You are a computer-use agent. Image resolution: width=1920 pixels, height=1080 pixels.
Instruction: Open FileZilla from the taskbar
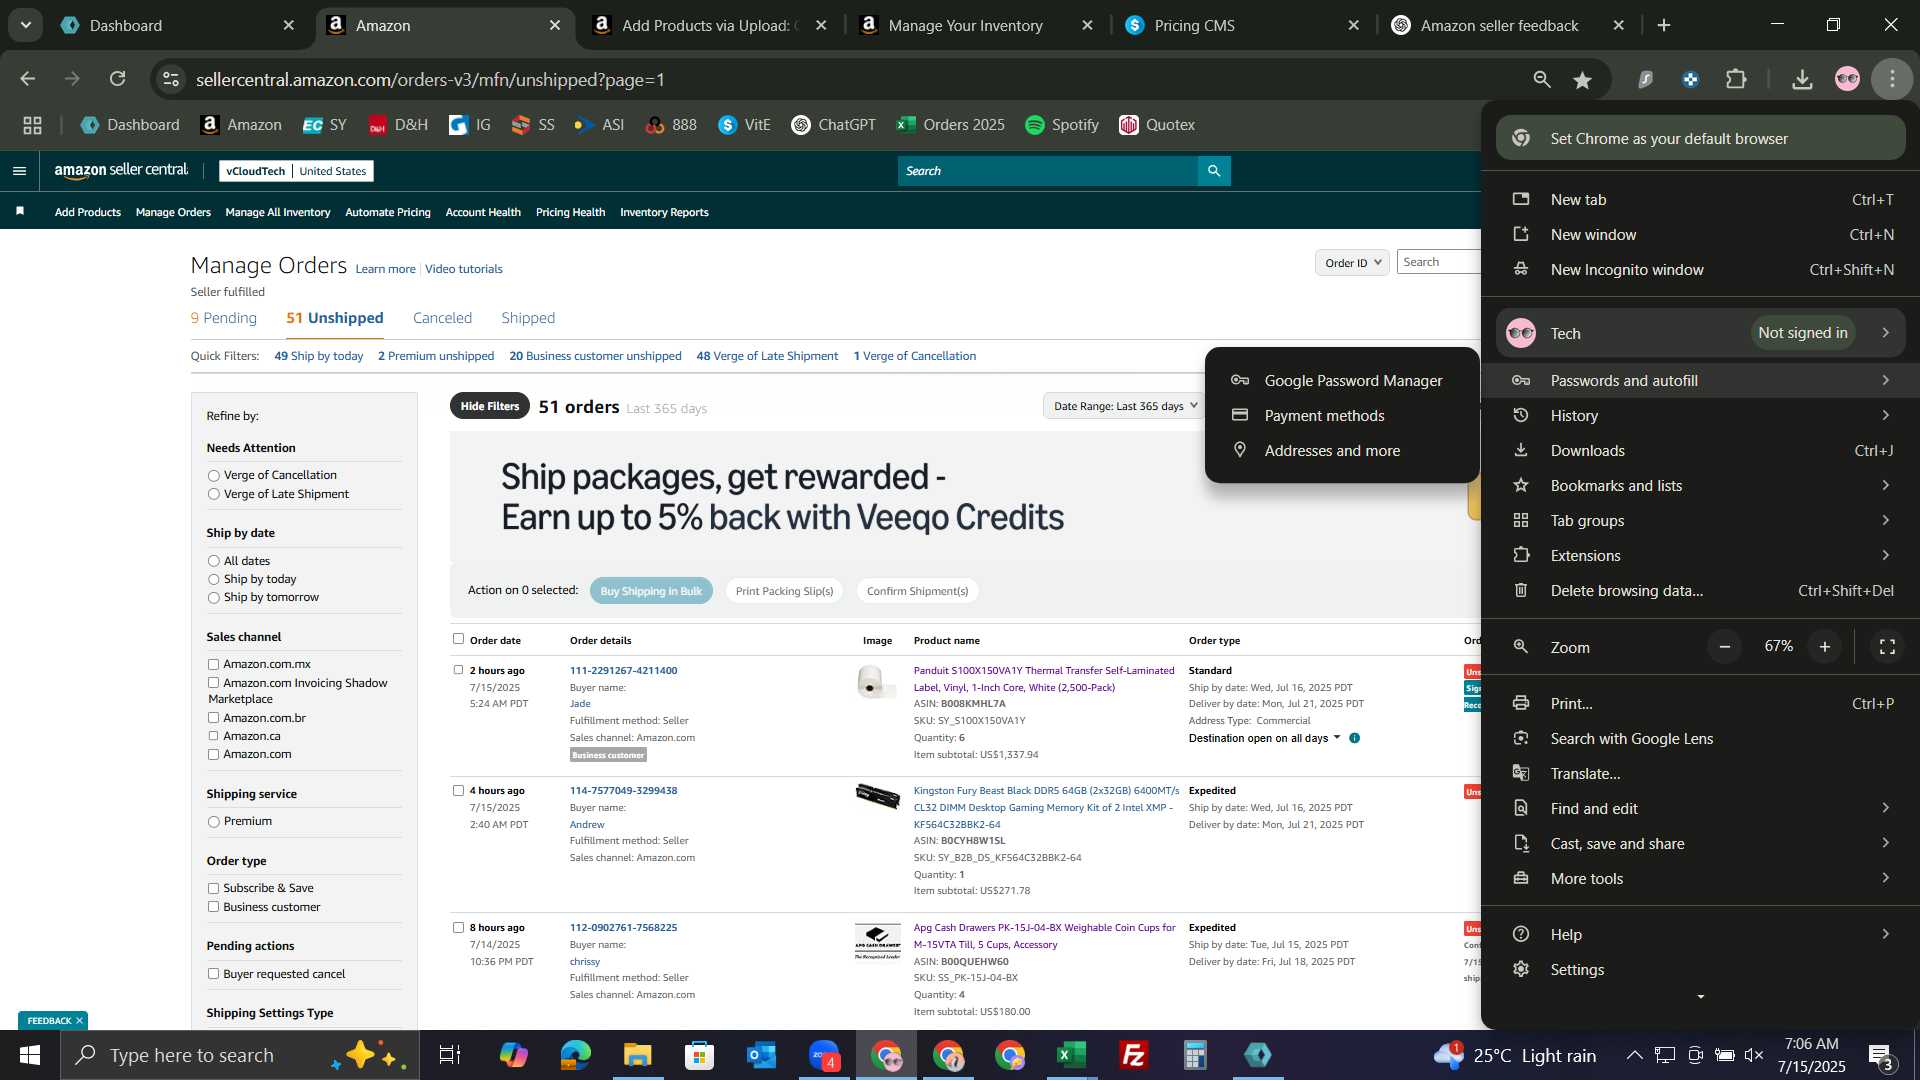[x=1133, y=1055]
